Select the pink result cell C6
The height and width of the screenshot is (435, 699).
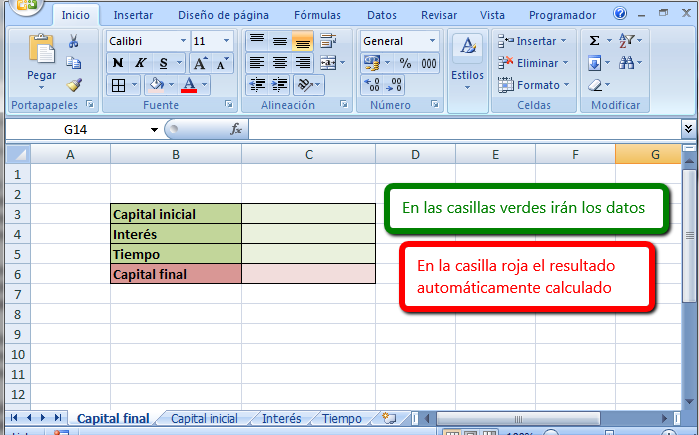(308, 274)
